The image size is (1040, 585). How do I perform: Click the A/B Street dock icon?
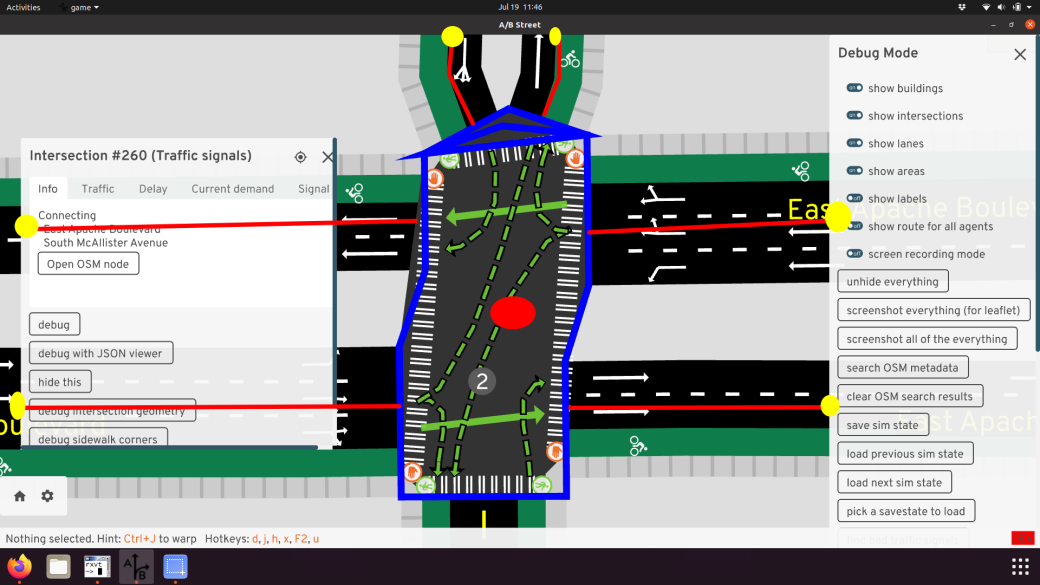coord(137,567)
